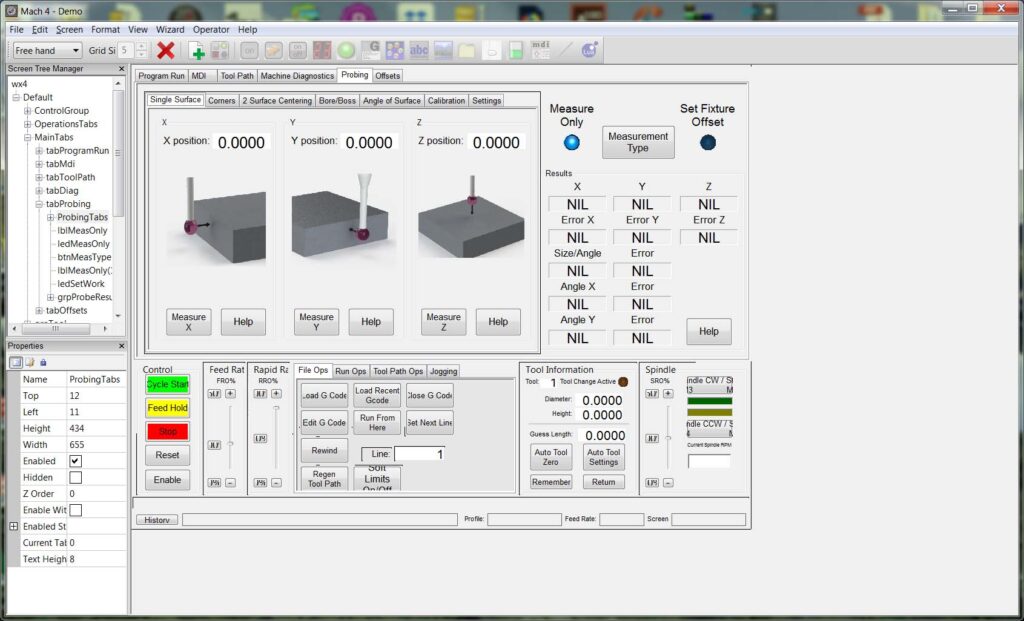Click the Feed Rate override slider

(230, 438)
